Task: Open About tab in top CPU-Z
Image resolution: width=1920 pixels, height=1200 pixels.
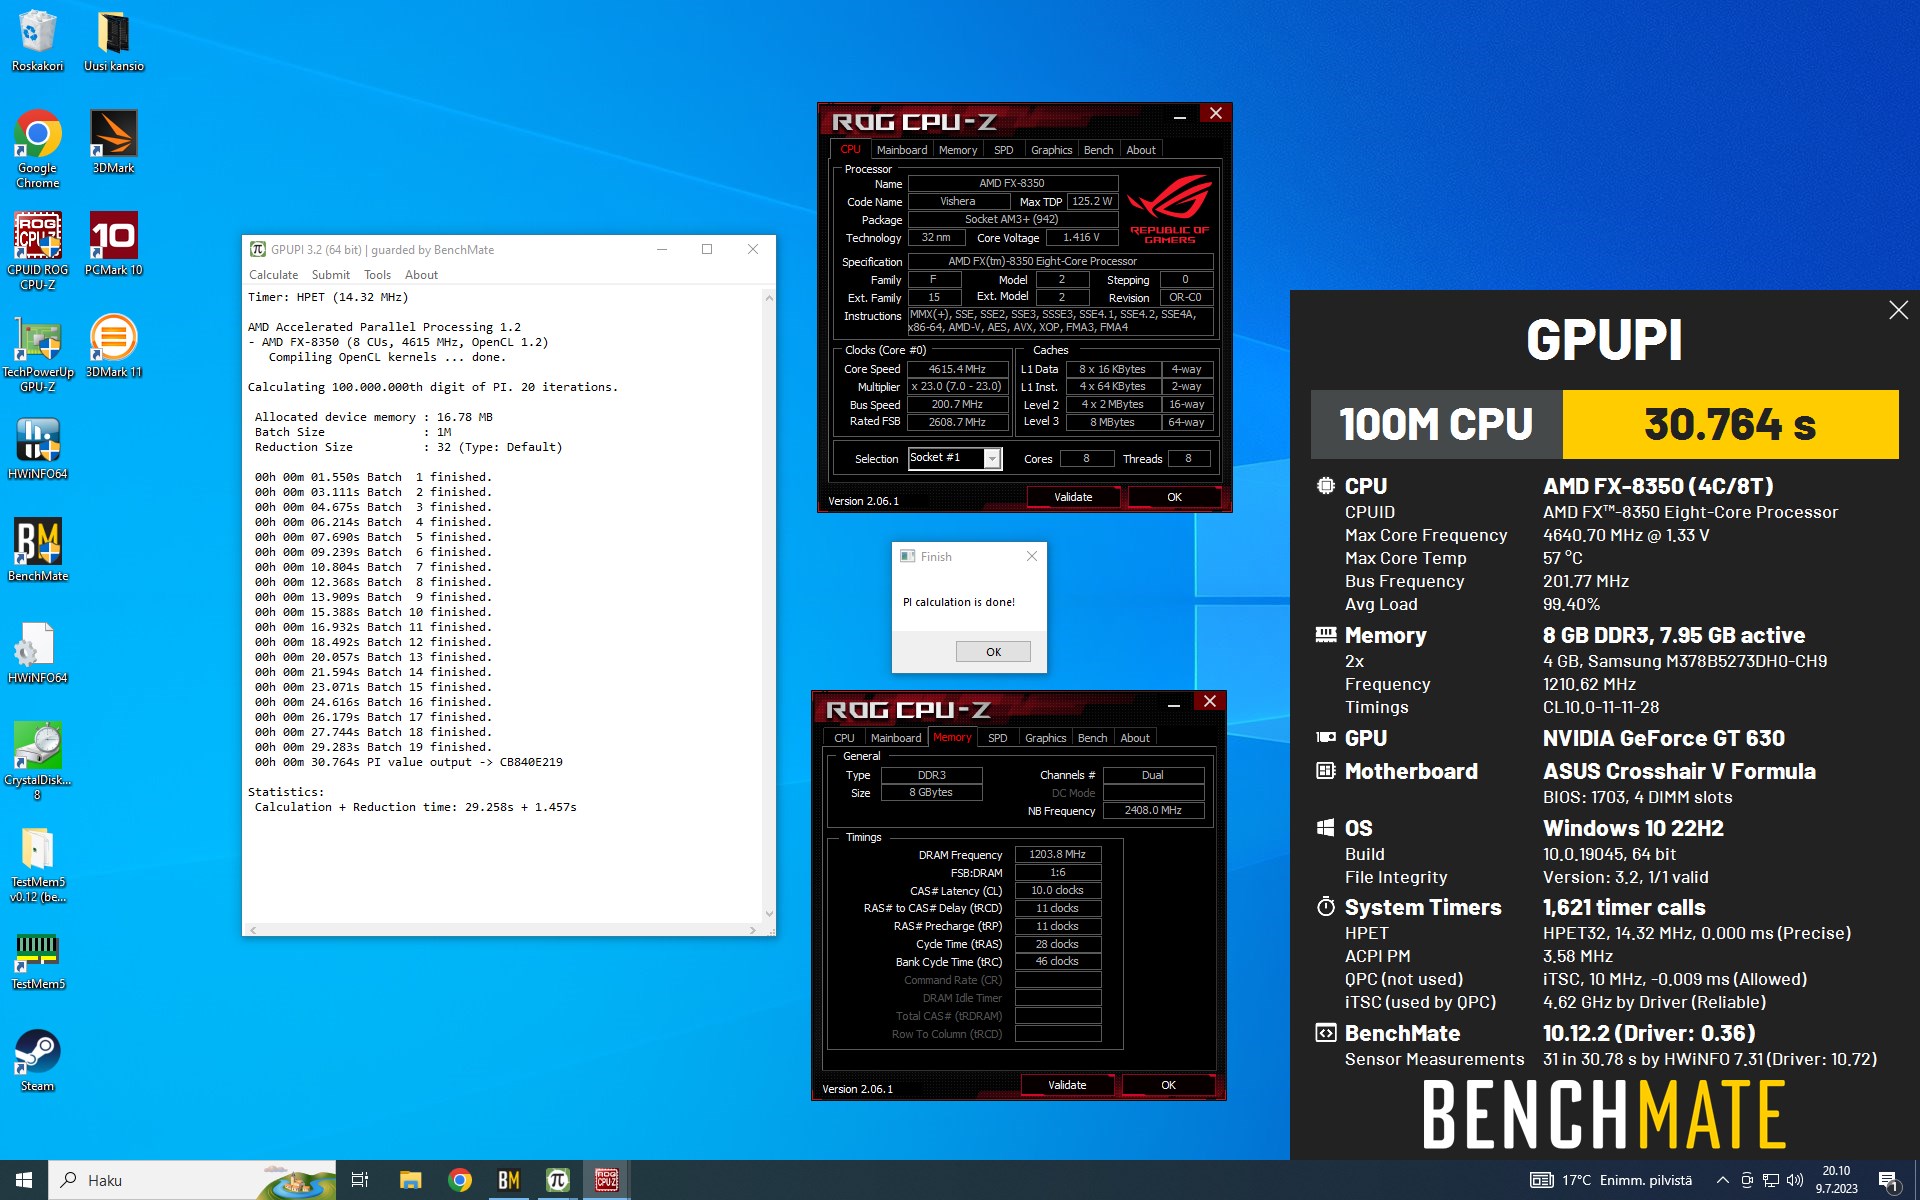Action: point(1141,150)
